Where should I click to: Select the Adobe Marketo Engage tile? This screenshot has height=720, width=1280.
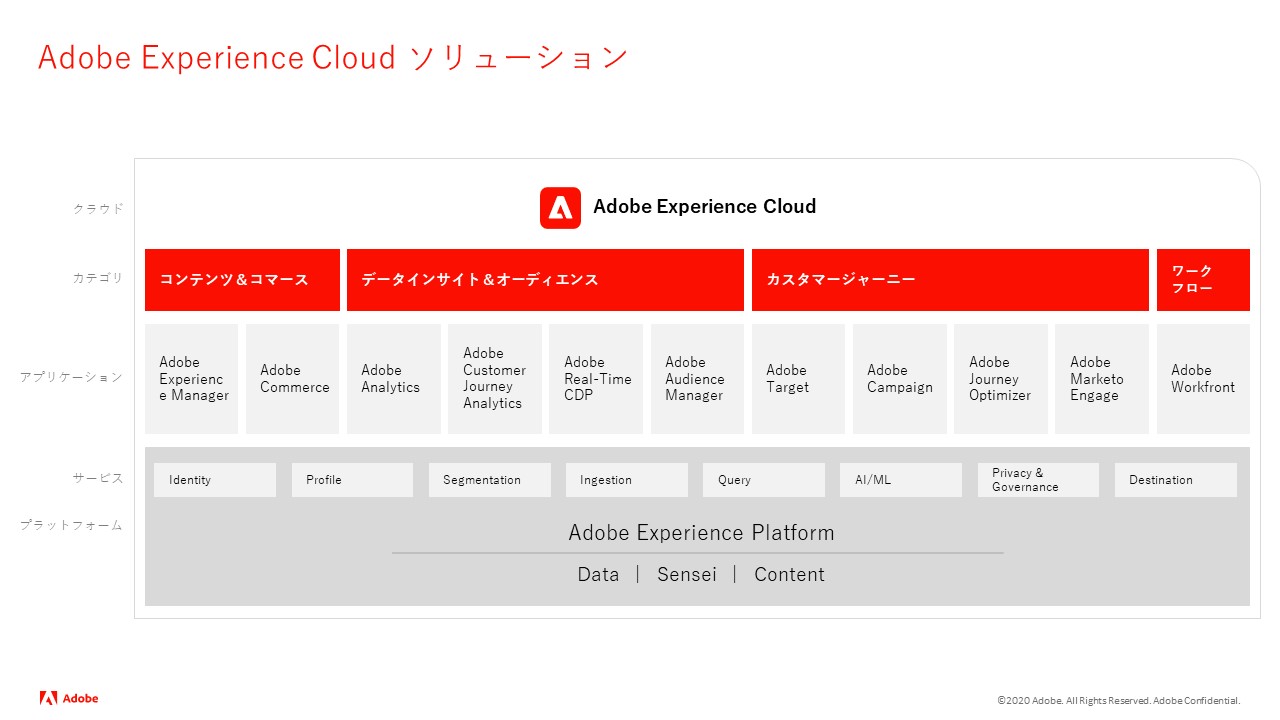1102,379
